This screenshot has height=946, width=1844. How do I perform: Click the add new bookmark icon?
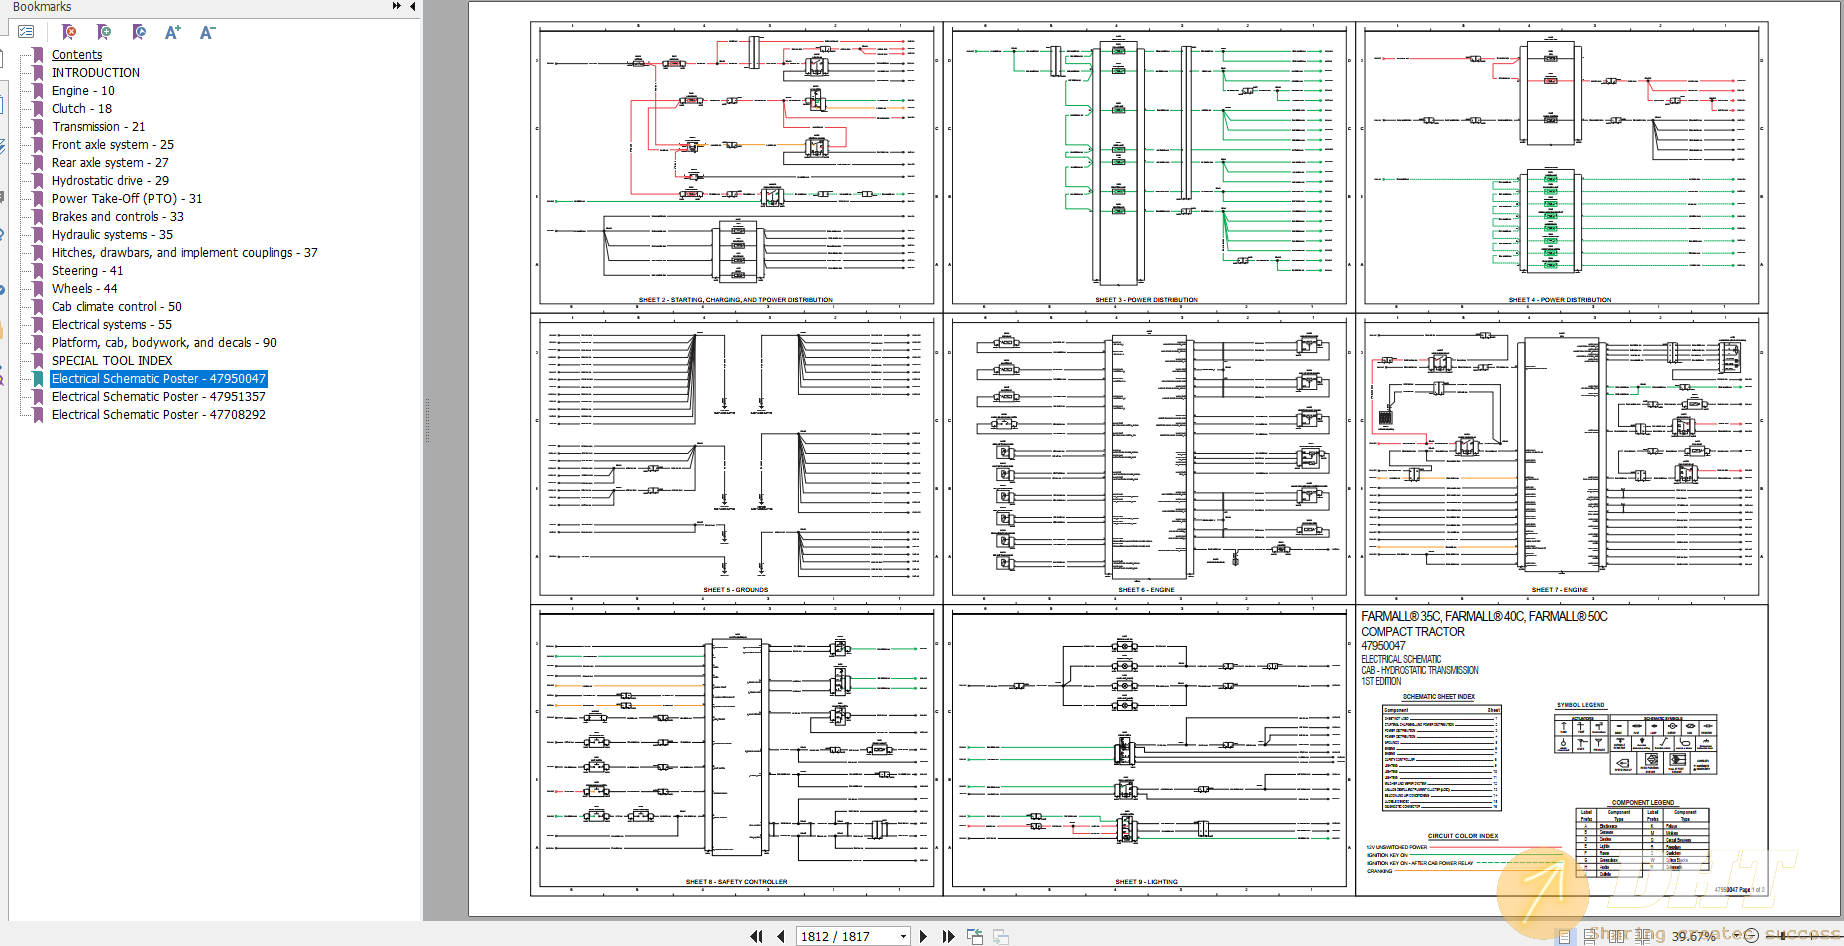[104, 32]
